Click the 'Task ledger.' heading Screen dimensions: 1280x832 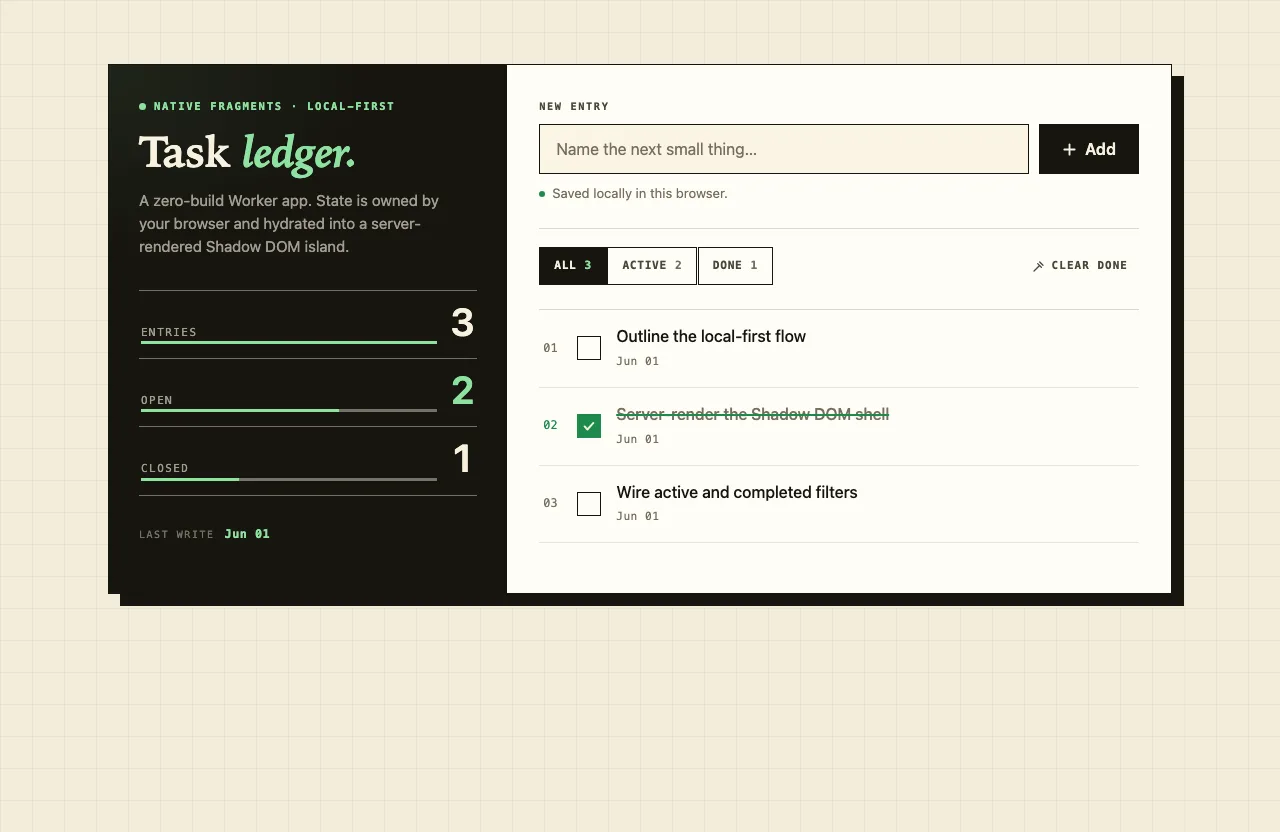pos(247,152)
